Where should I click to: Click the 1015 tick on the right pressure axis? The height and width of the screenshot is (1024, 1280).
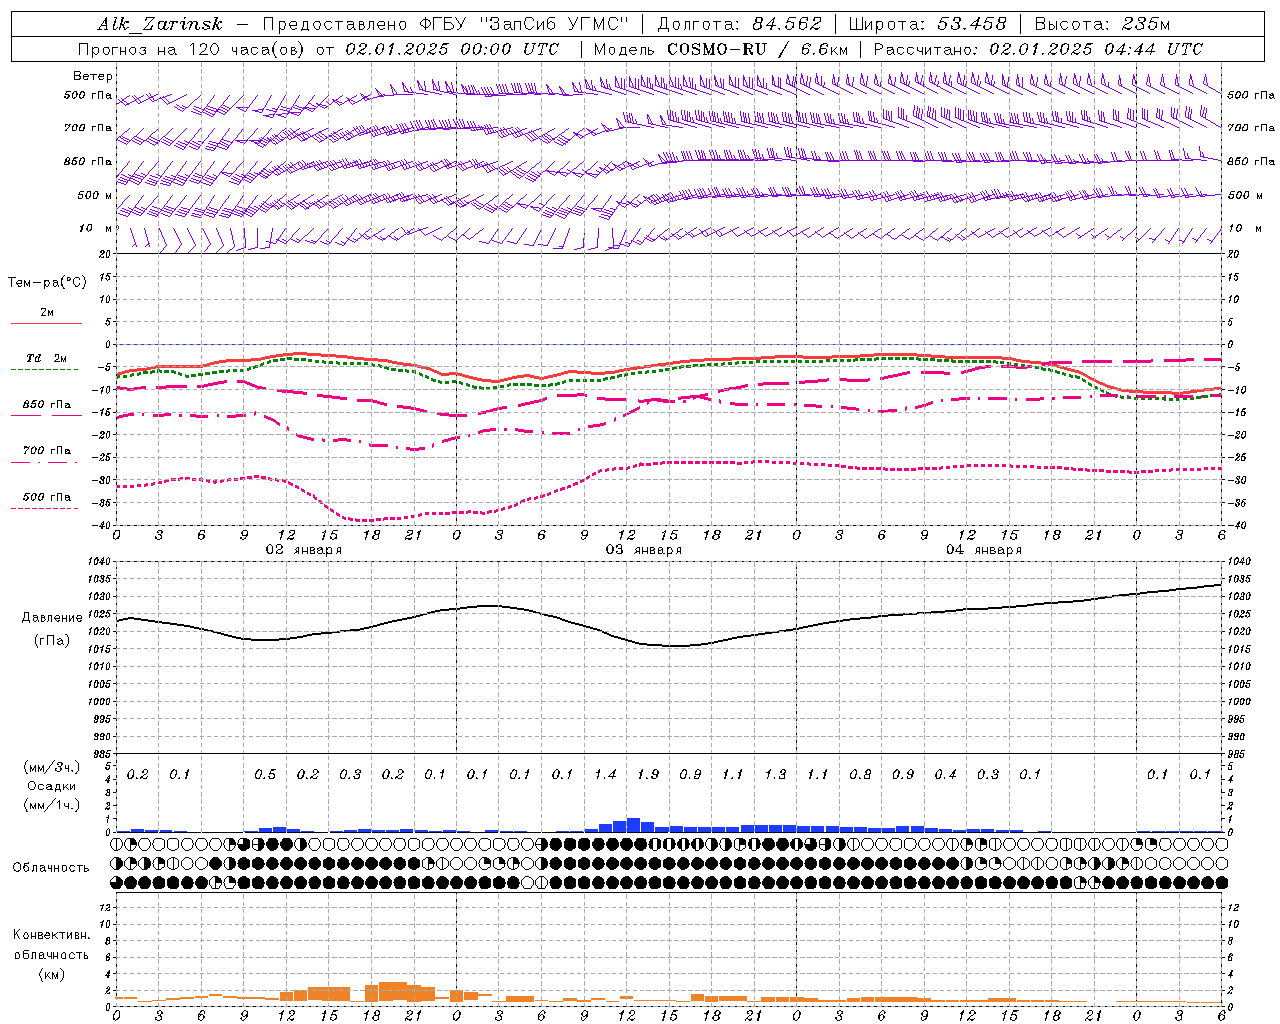point(1239,650)
